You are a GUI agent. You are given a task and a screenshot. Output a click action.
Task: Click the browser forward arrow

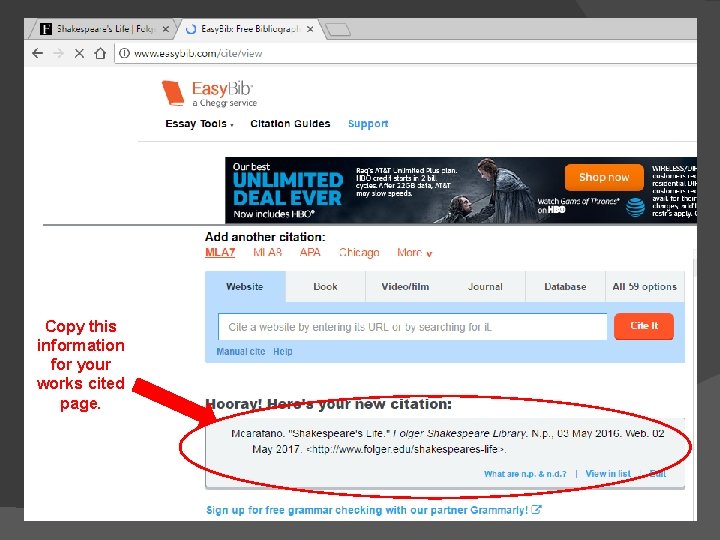coord(58,53)
